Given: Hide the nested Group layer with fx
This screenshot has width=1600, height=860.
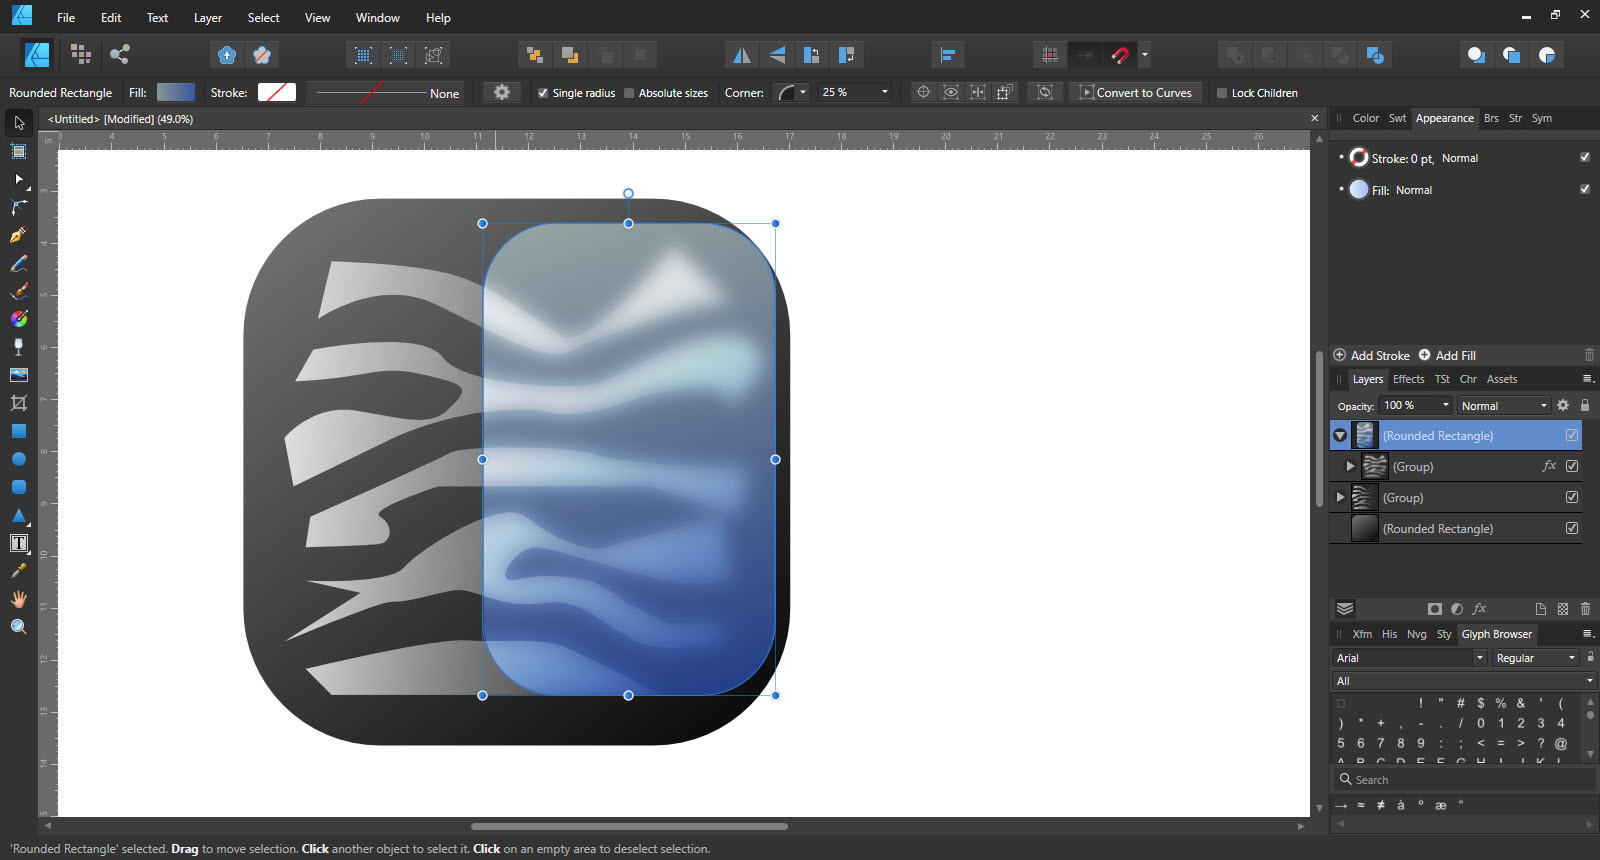Looking at the screenshot, I should pos(1572,466).
